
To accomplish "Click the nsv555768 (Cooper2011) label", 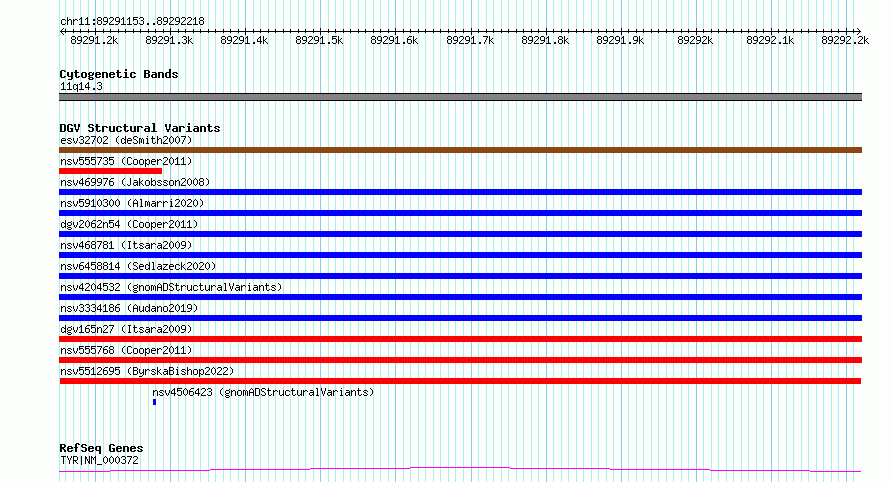I will (126, 350).
